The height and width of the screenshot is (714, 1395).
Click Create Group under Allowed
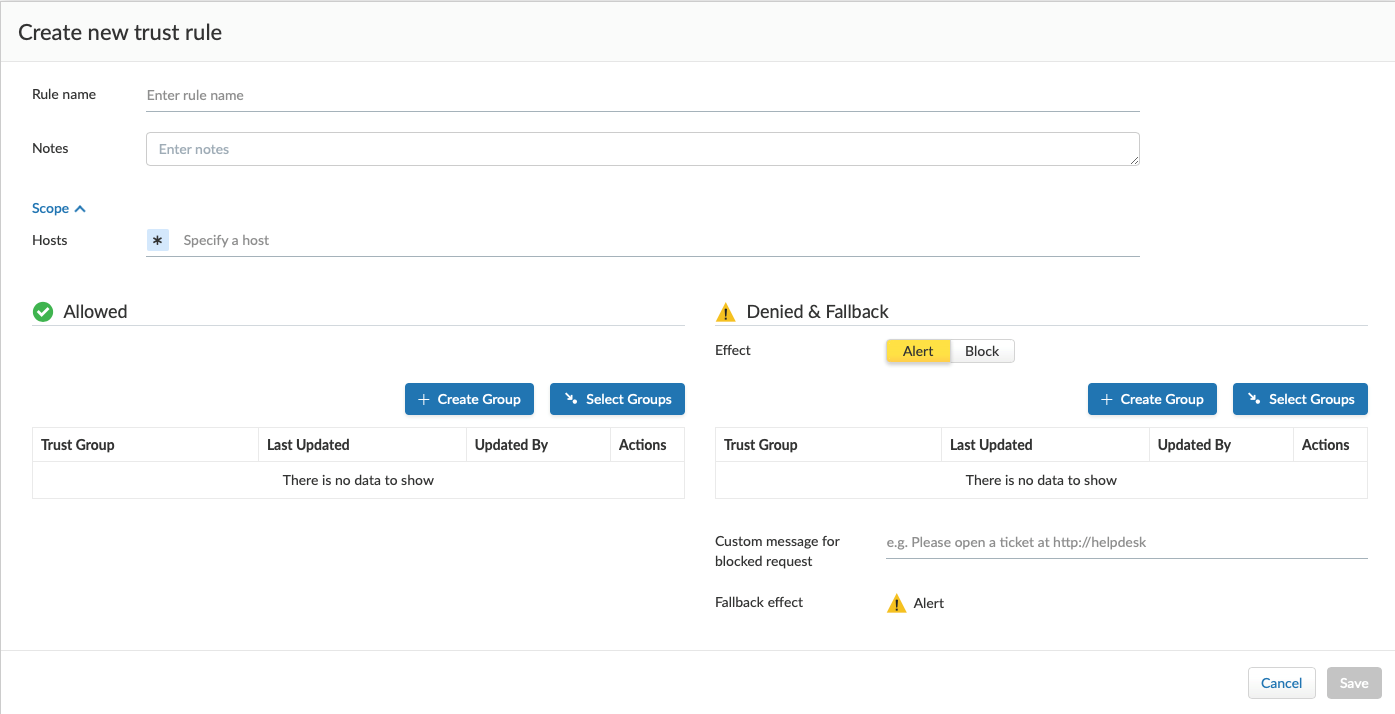[x=469, y=399]
